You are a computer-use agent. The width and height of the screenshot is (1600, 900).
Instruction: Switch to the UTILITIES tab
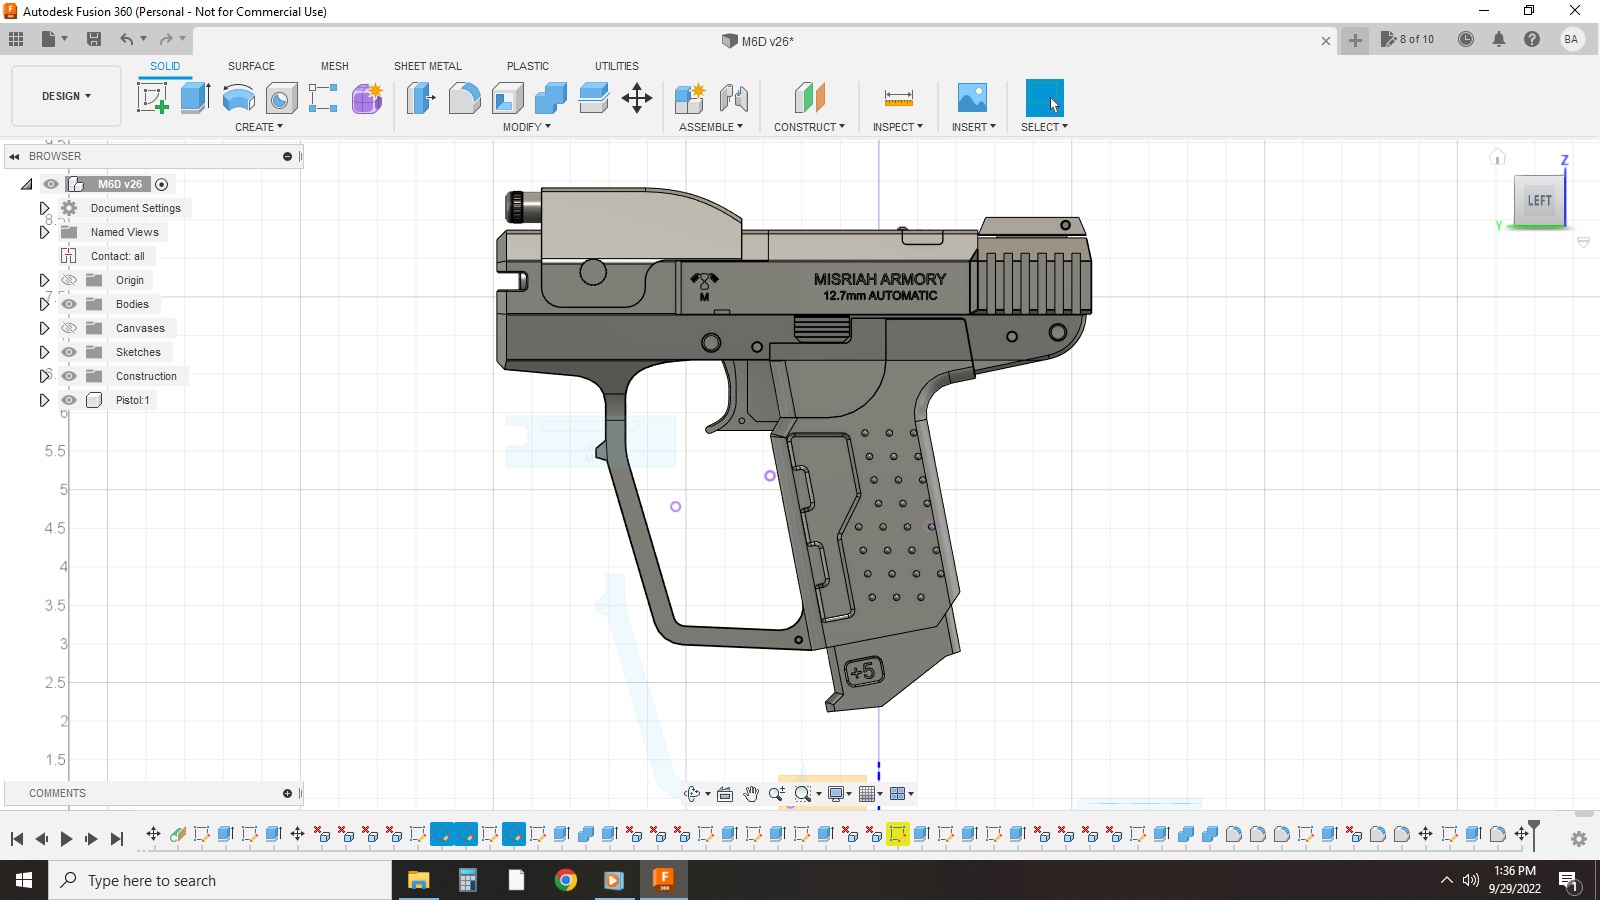617,66
